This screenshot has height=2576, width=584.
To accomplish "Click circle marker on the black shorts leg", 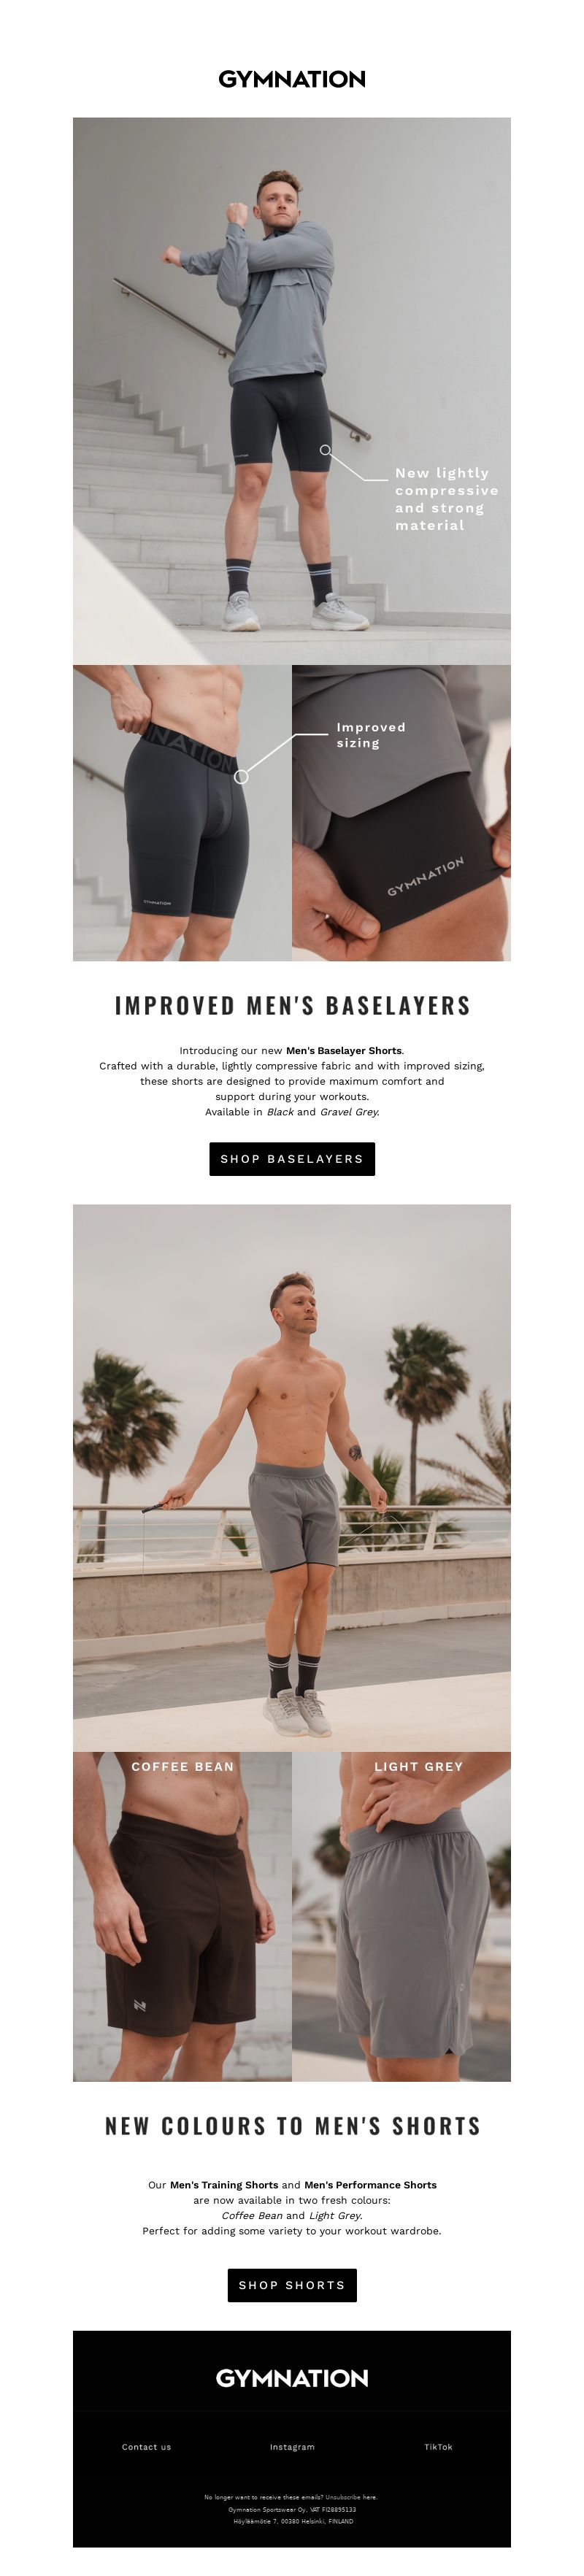I will (325, 450).
